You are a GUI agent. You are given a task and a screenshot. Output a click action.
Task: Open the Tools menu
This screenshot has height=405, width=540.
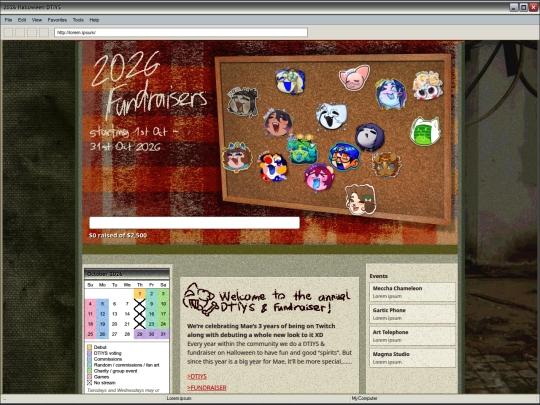pos(78,20)
